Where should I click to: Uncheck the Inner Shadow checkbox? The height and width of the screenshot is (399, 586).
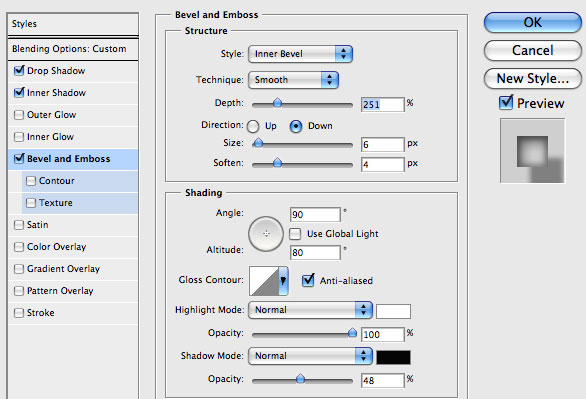click(x=19, y=93)
